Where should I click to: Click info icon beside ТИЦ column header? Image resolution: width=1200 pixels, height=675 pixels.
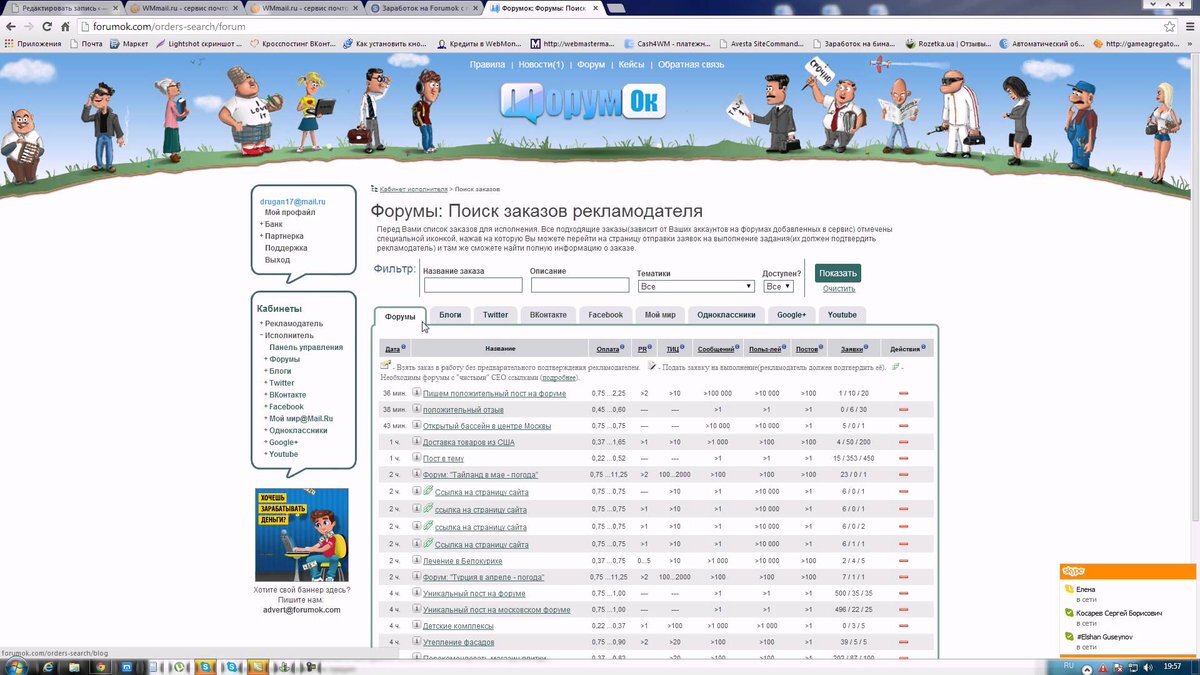point(683,347)
